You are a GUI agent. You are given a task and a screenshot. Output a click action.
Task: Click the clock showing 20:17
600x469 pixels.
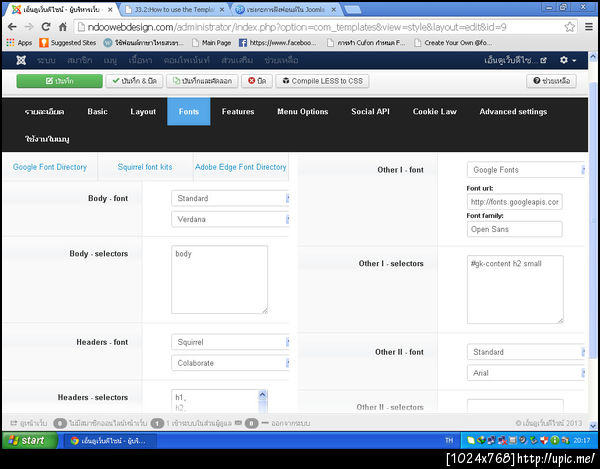coord(582,440)
